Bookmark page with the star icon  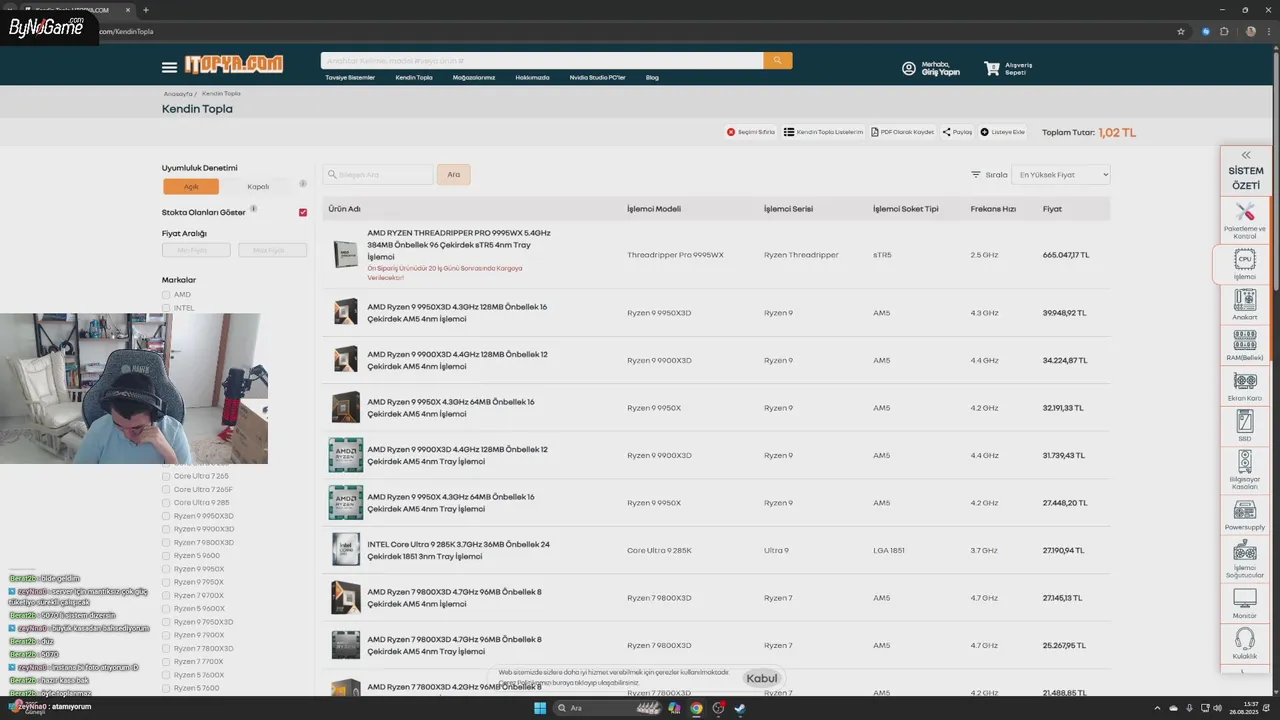1181,31
